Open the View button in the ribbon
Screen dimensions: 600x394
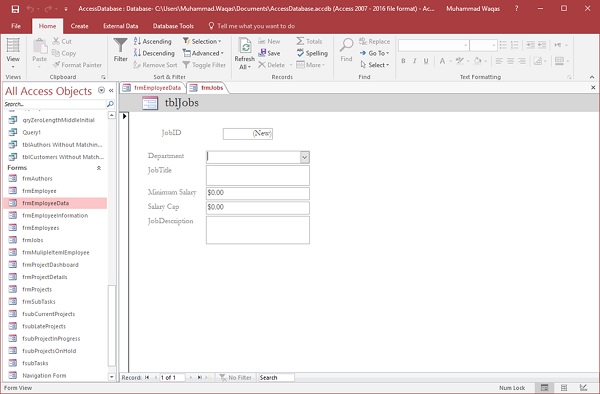pyautogui.click(x=13, y=53)
